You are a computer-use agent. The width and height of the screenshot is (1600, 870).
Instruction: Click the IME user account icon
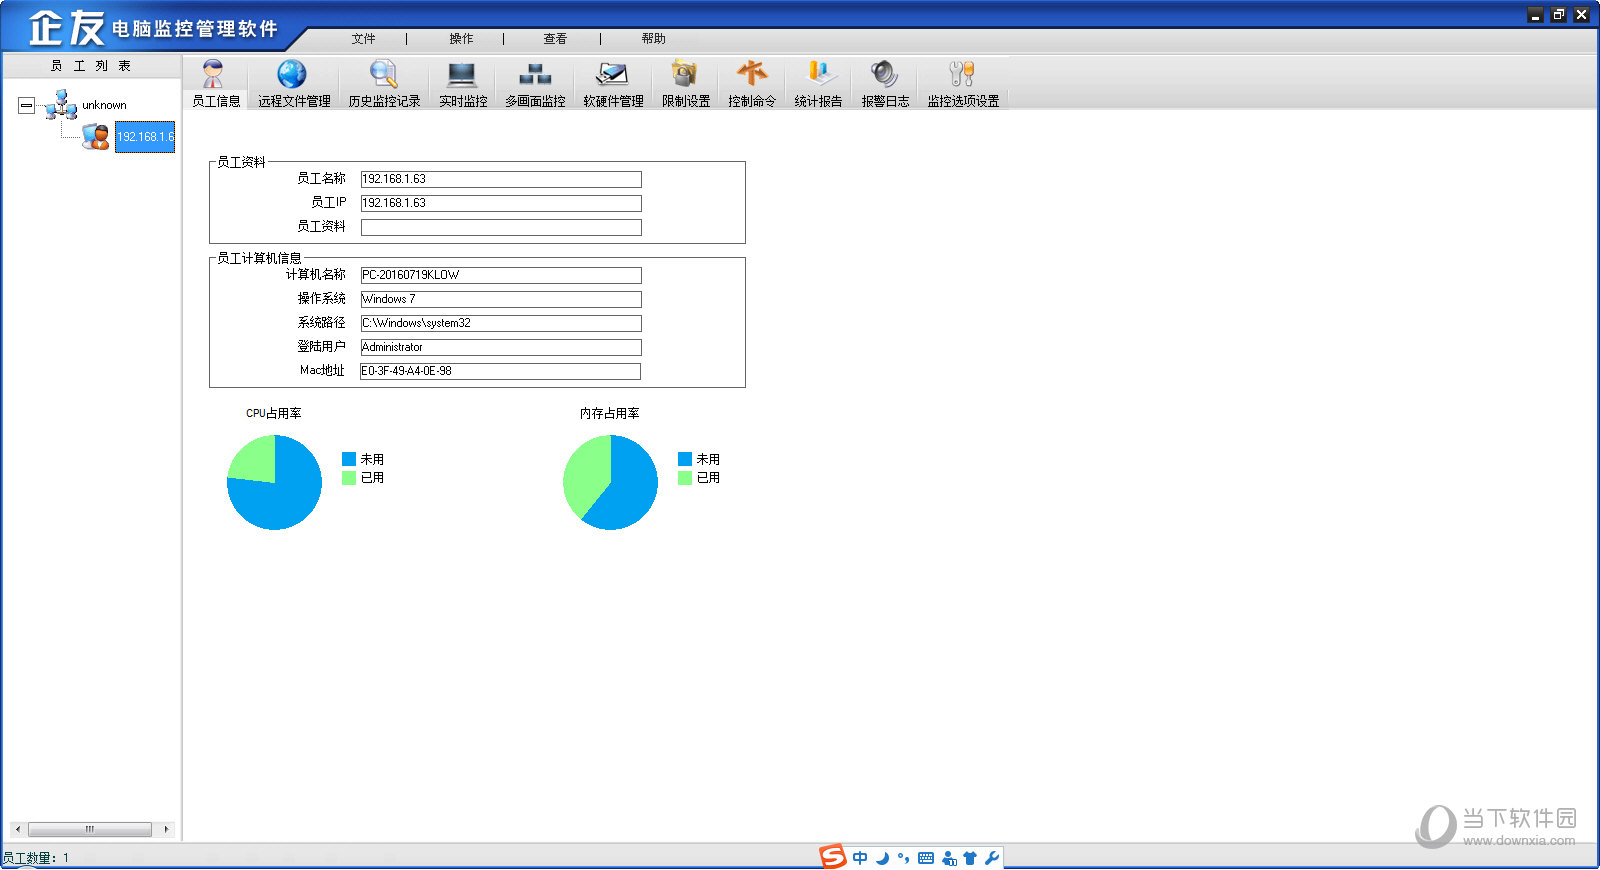[949, 858]
